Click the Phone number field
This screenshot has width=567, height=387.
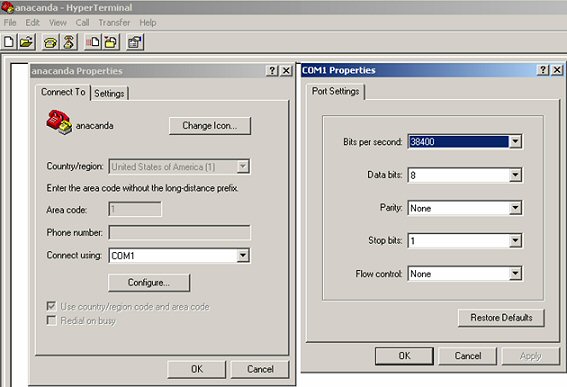[179, 233]
